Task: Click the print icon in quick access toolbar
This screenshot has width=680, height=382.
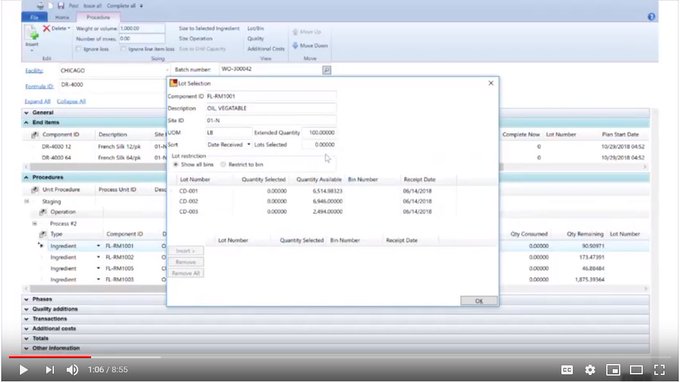Action: point(40,6)
